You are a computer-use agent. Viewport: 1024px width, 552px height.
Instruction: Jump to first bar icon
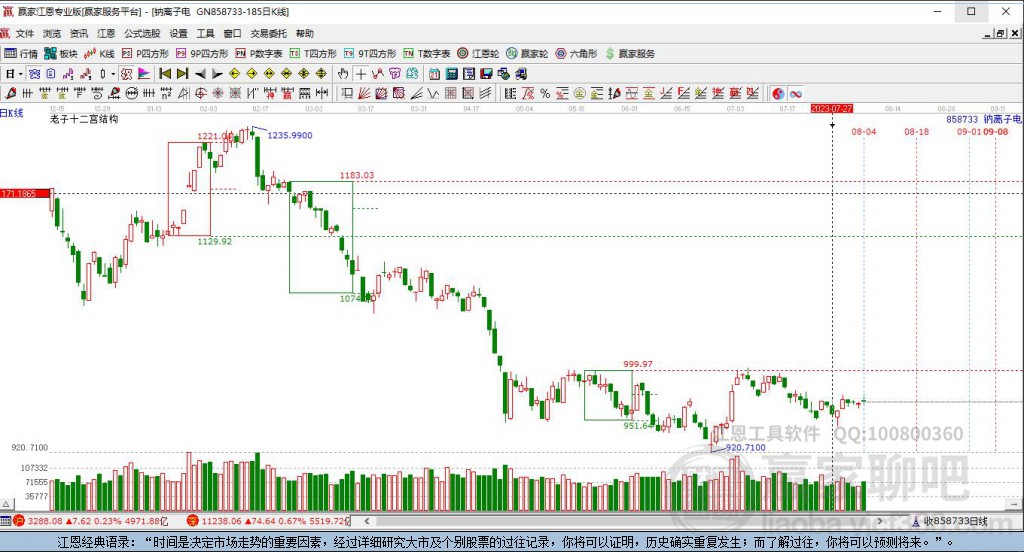165,74
